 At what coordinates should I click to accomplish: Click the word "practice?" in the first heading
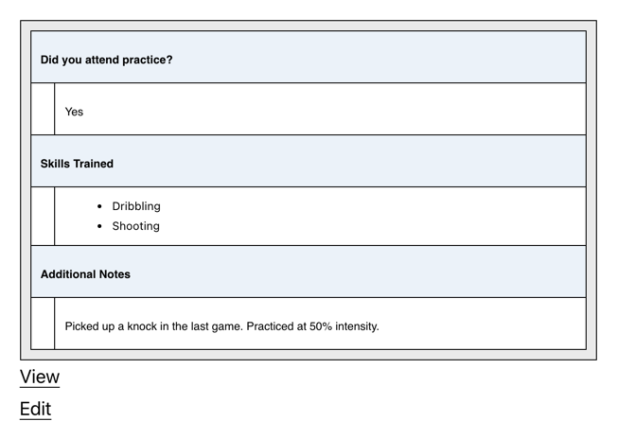point(148,59)
